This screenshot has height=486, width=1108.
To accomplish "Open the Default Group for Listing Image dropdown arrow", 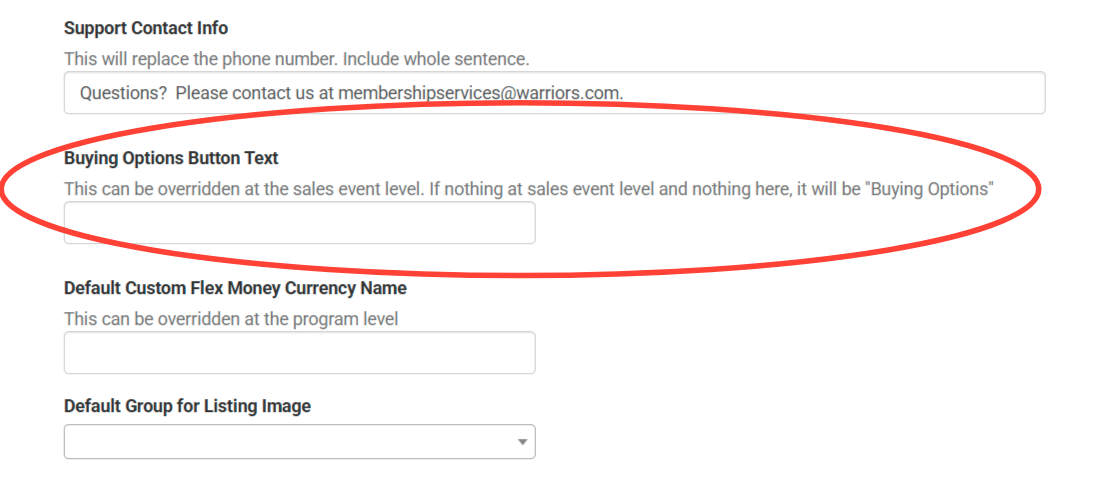I will (522, 442).
